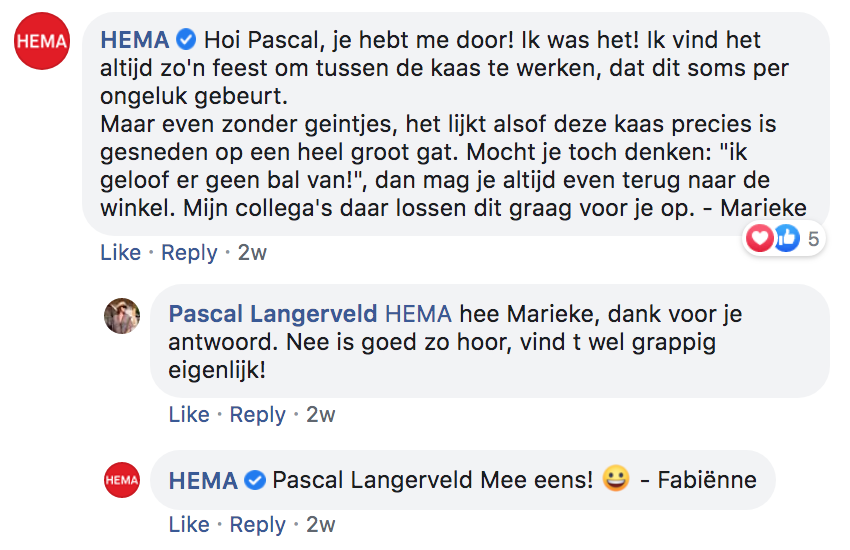Image resolution: width=850 pixels, height=550 pixels.
Task: Click the grinning emoji in HEMA's reply
Action: 616,480
